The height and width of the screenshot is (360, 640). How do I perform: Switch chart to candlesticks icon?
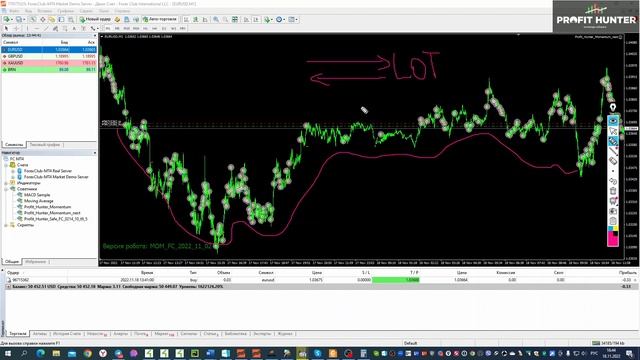(196, 19)
